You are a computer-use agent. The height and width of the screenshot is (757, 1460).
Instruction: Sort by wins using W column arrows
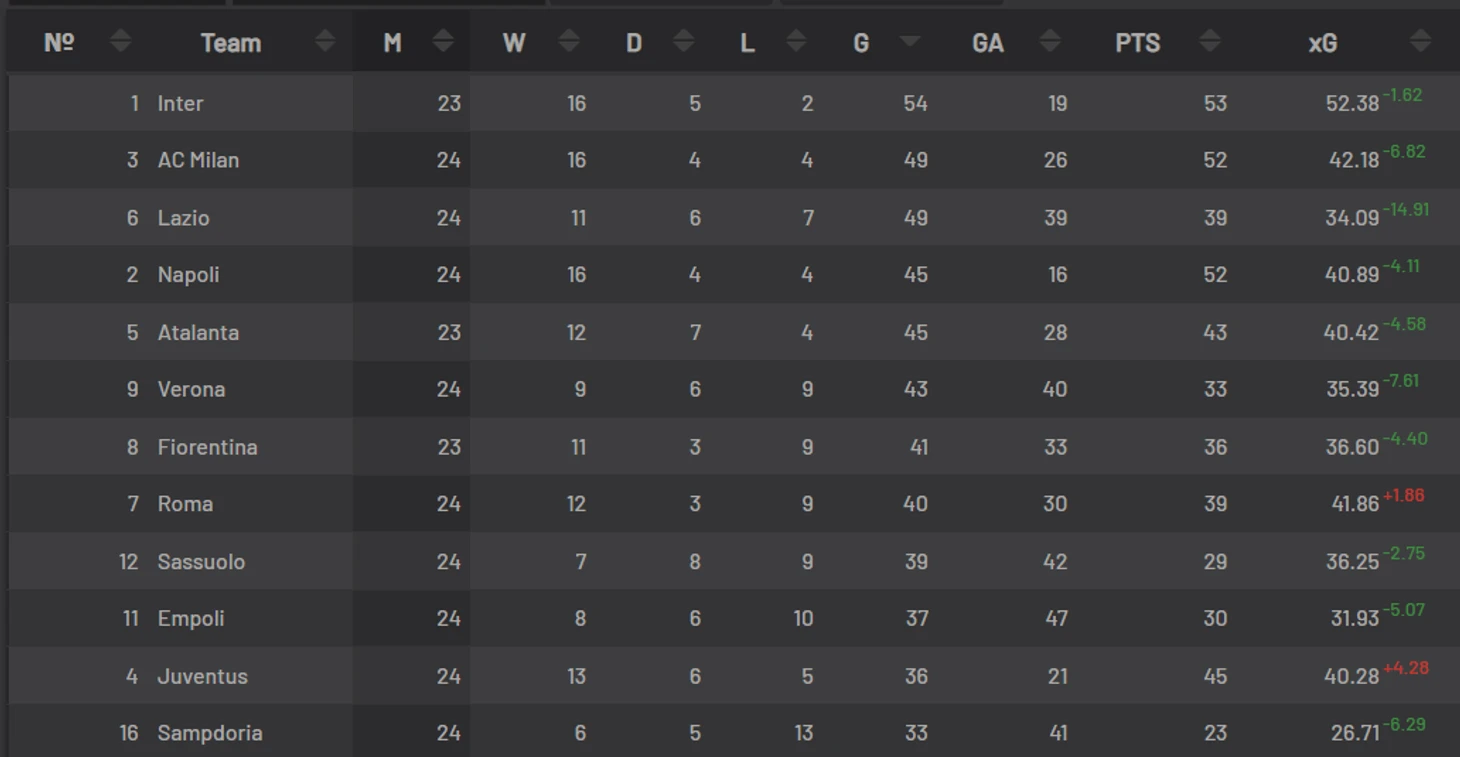569,41
